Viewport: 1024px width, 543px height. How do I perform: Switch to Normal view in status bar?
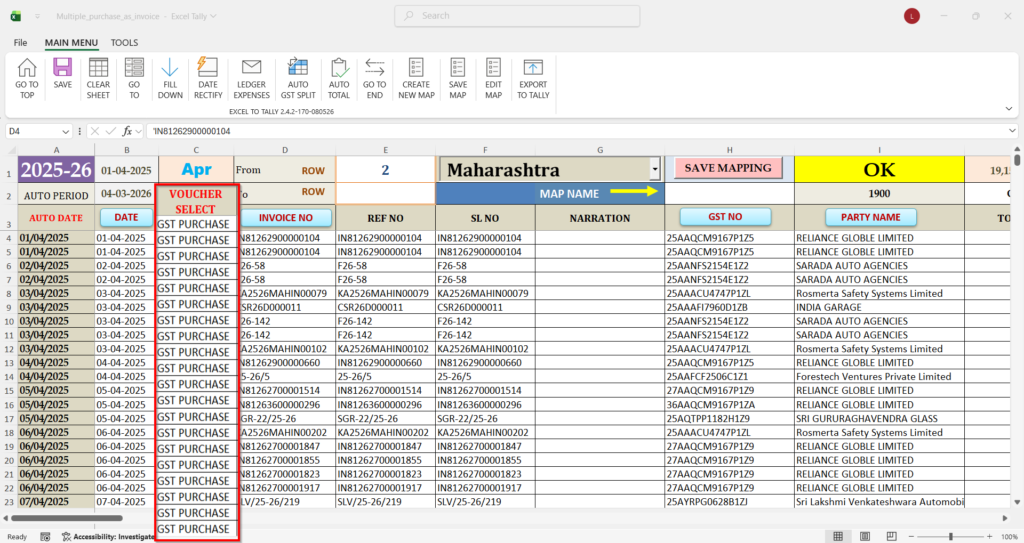coord(838,536)
